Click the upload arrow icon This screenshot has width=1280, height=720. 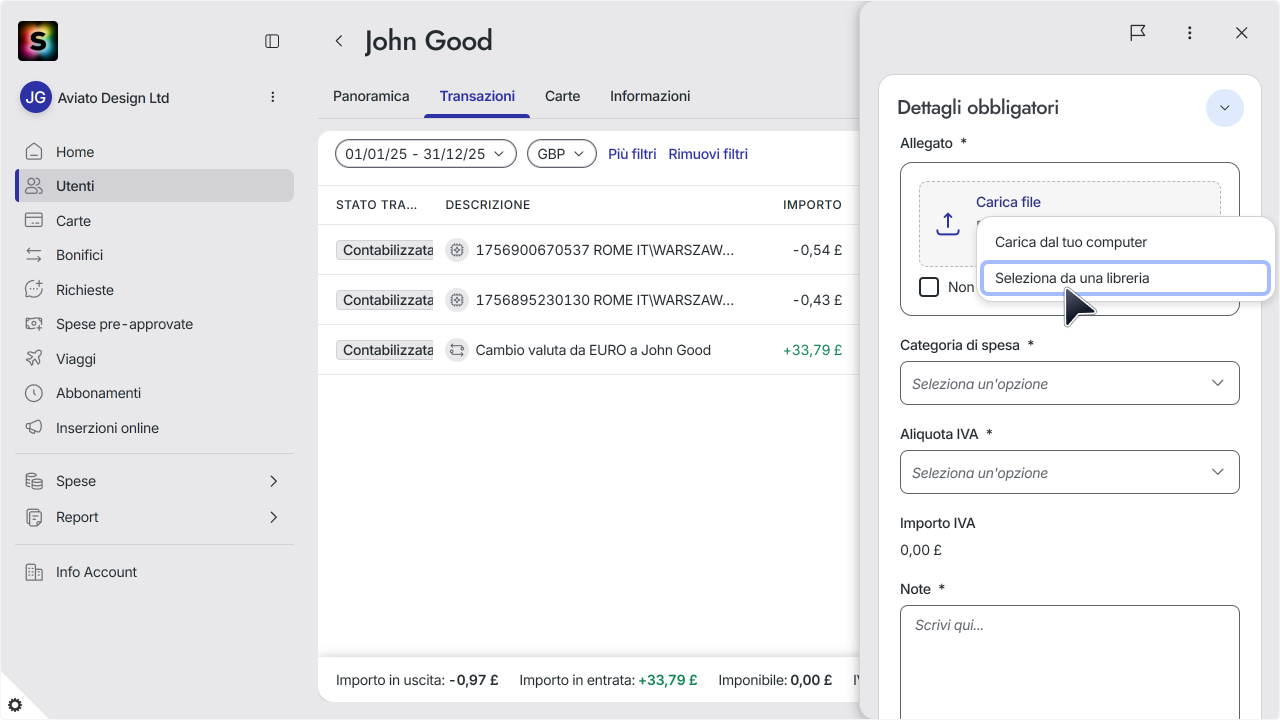point(948,224)
